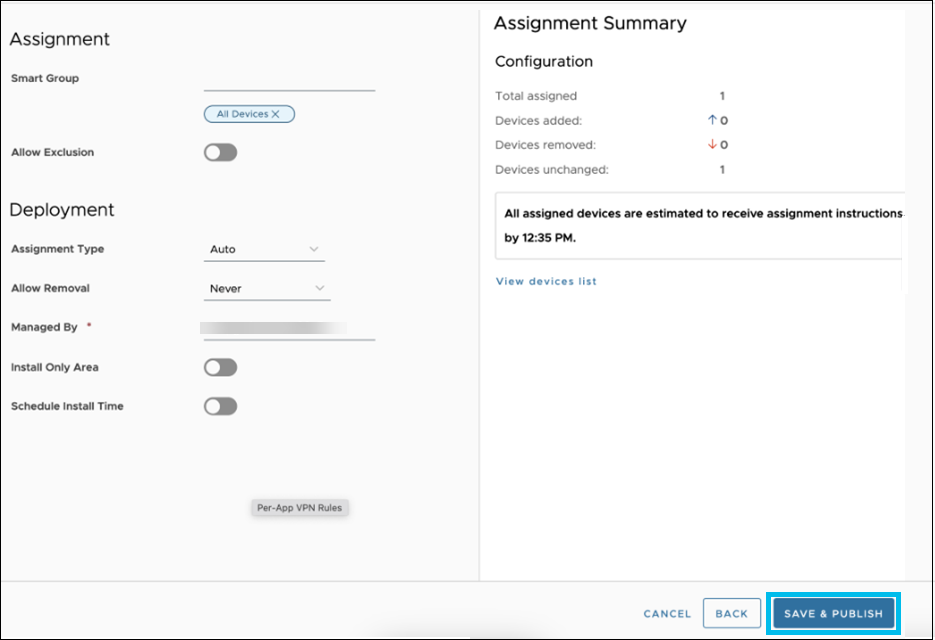Click the Devices removed label
This screenshot has height=640, width=935.
545,145
